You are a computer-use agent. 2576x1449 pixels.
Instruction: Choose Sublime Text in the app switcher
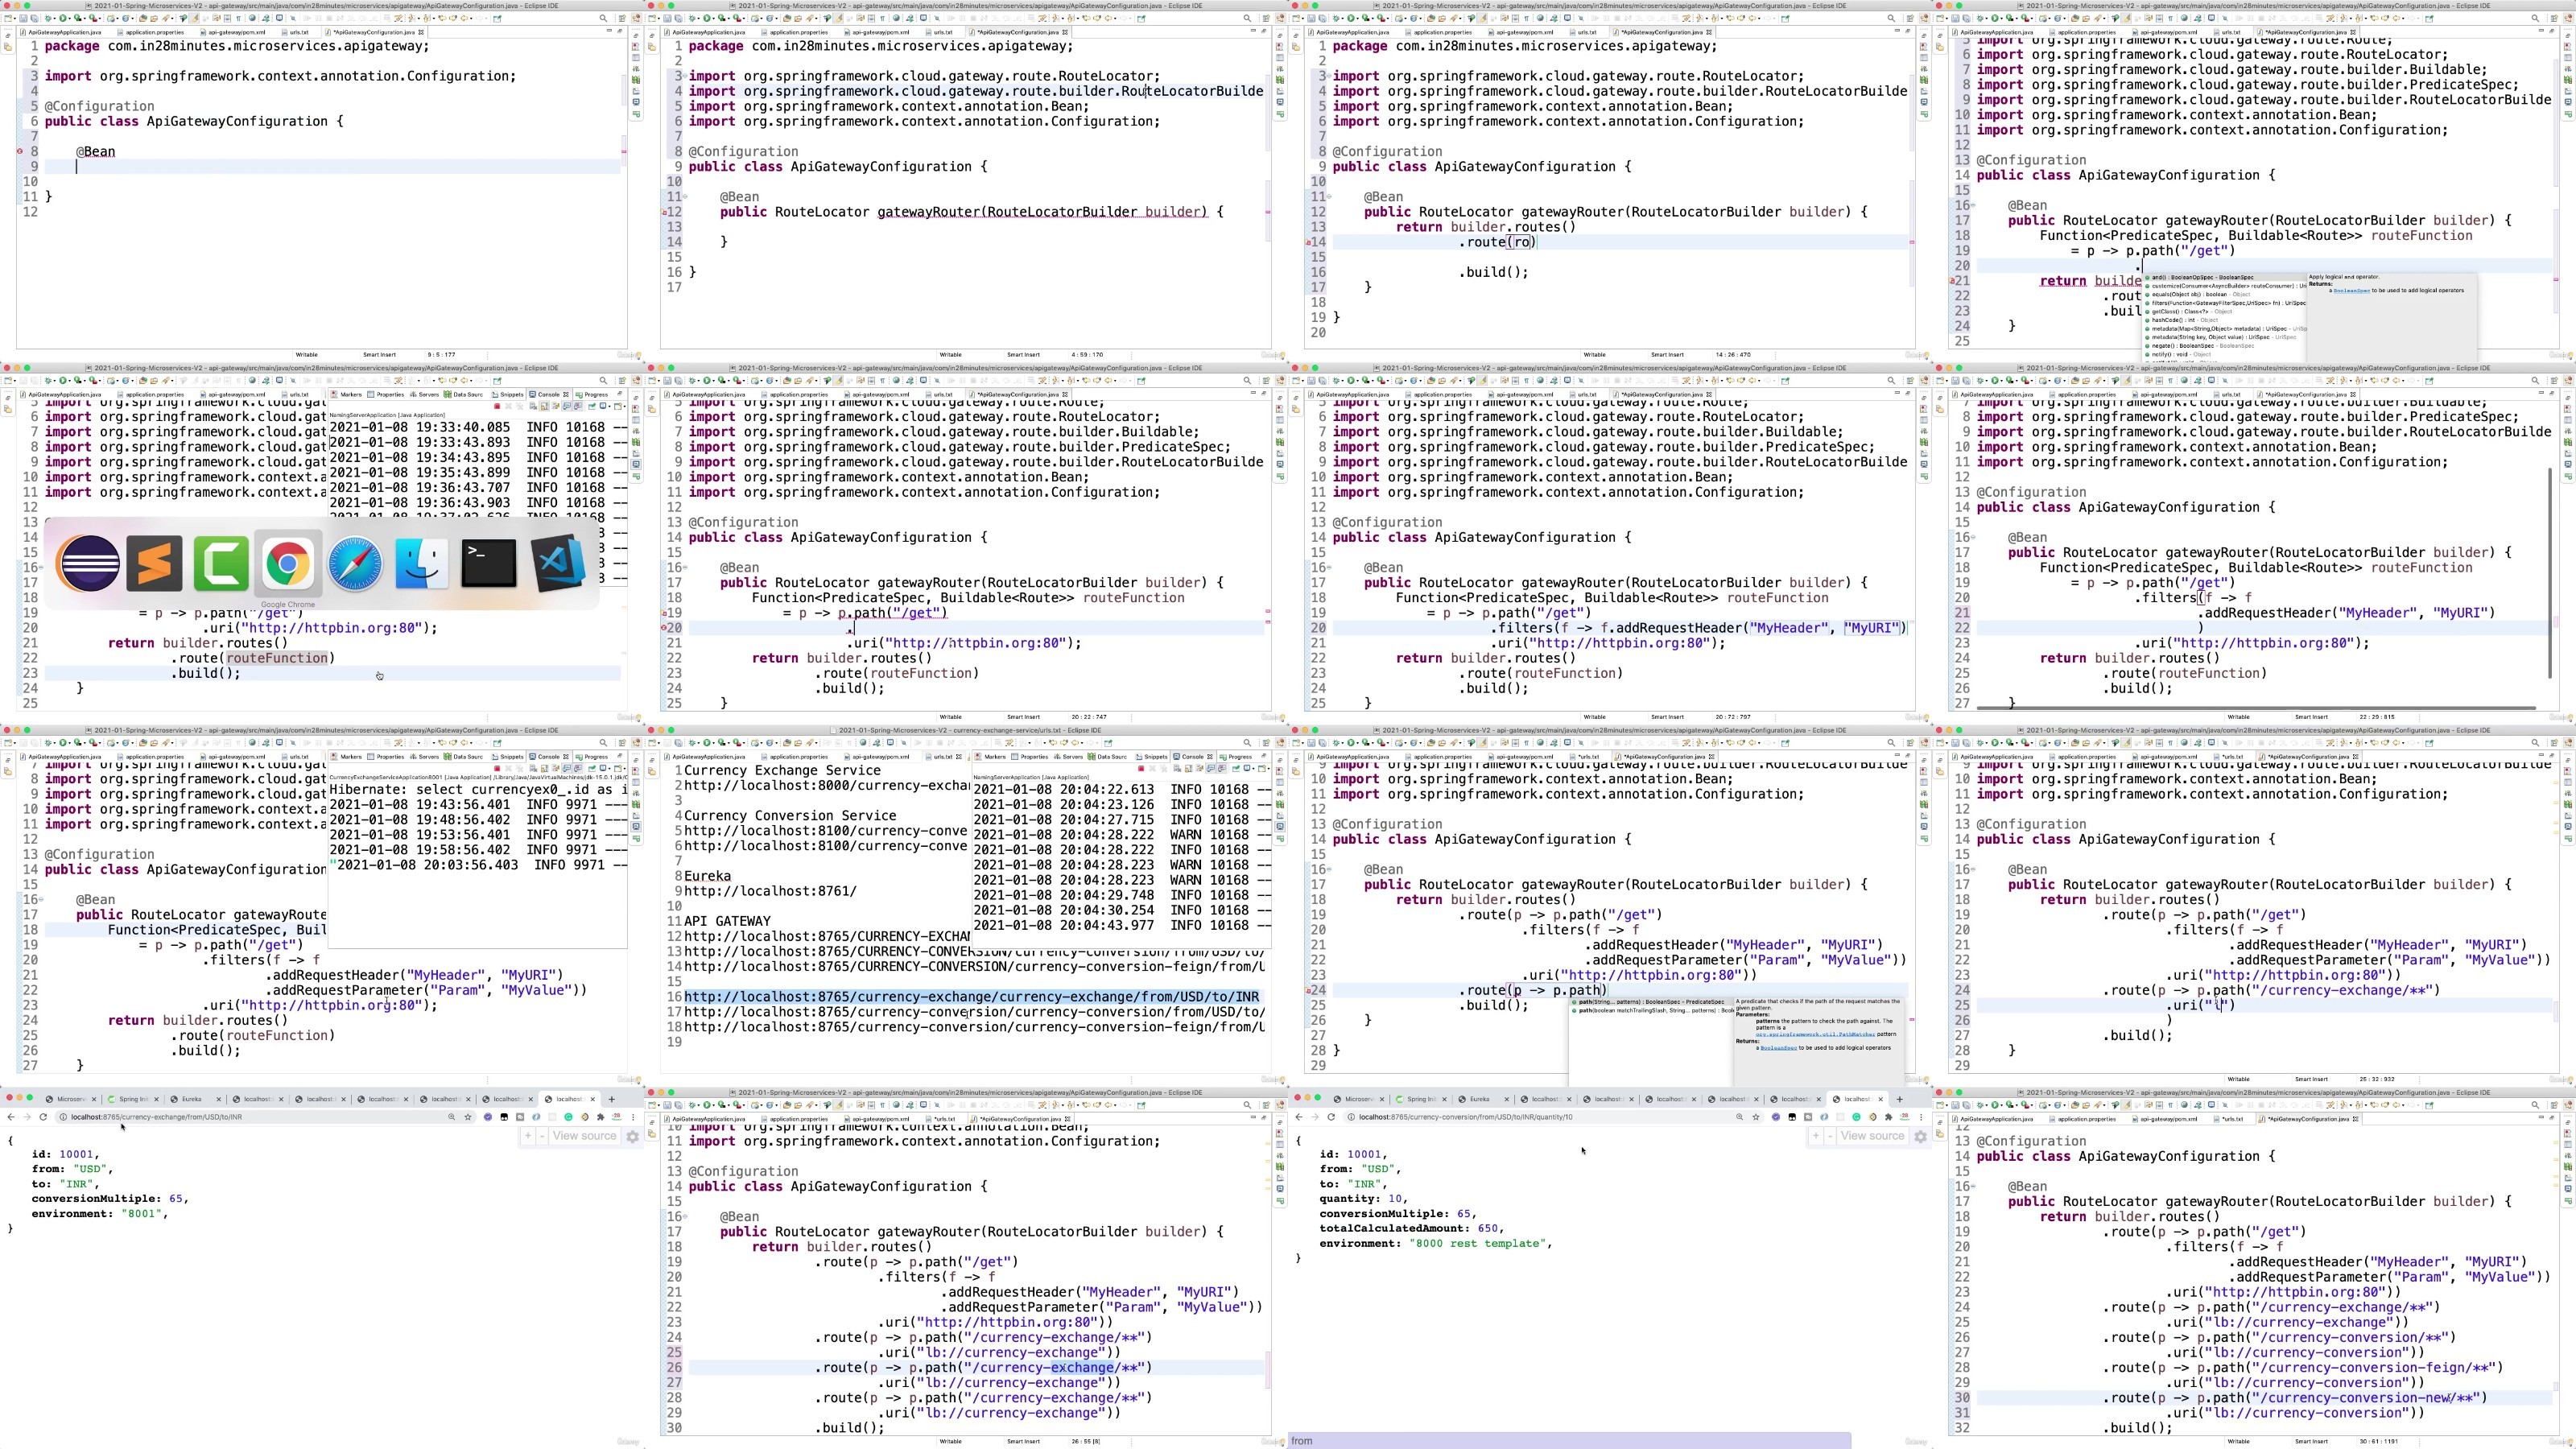pyautogui.click(x=155, y=563)
